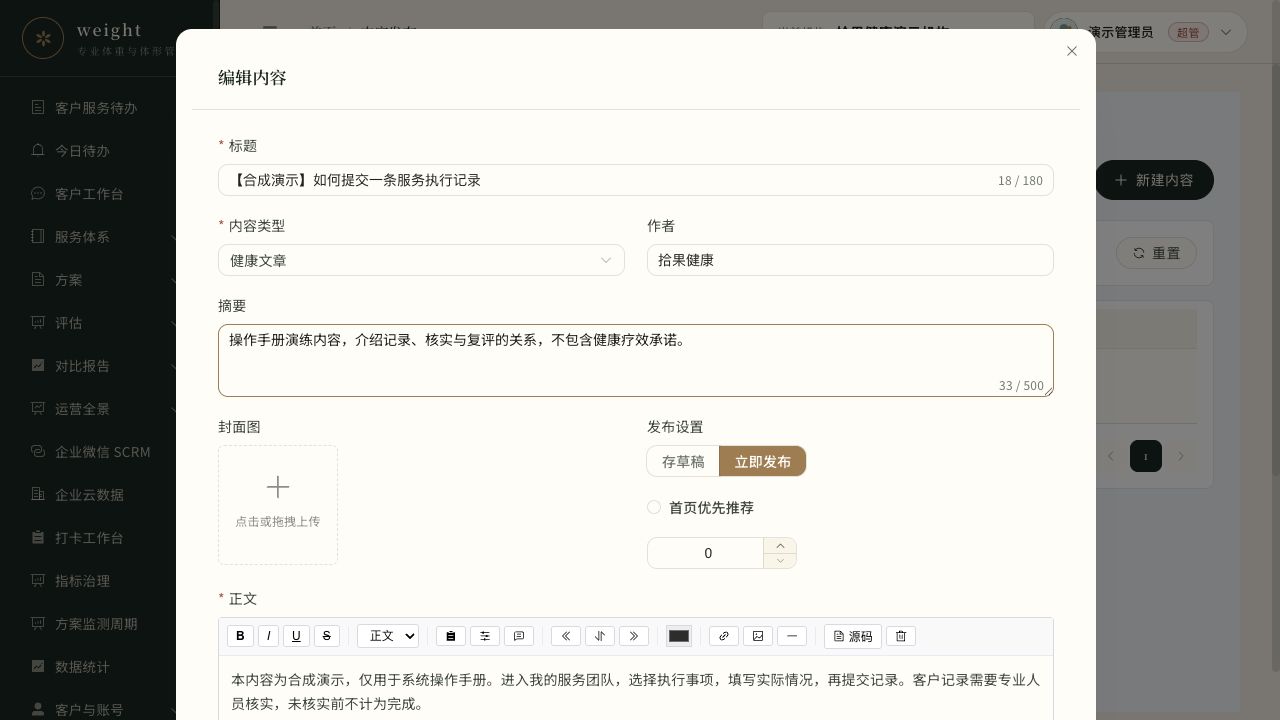
Task: Click the priority number input showing 0
Action: 706,553
